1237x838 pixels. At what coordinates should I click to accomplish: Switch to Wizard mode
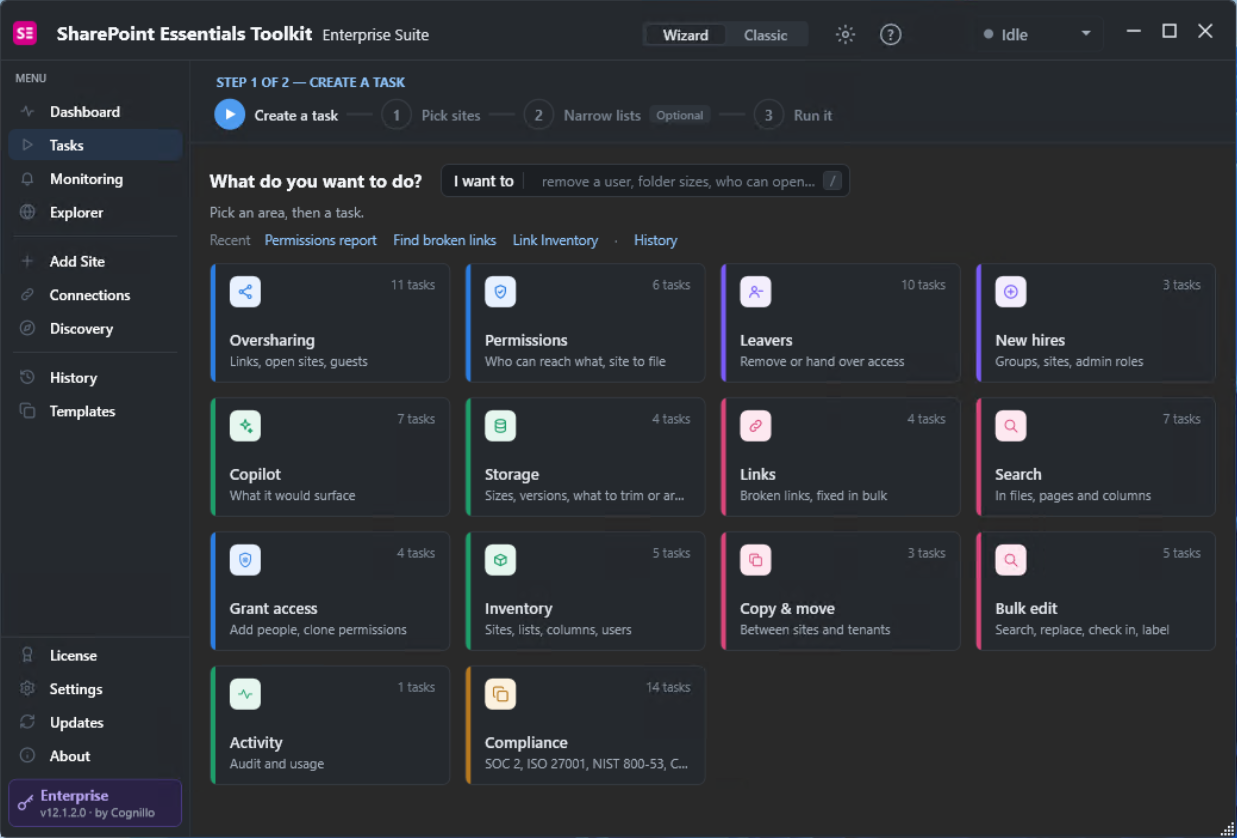point(685,35)
